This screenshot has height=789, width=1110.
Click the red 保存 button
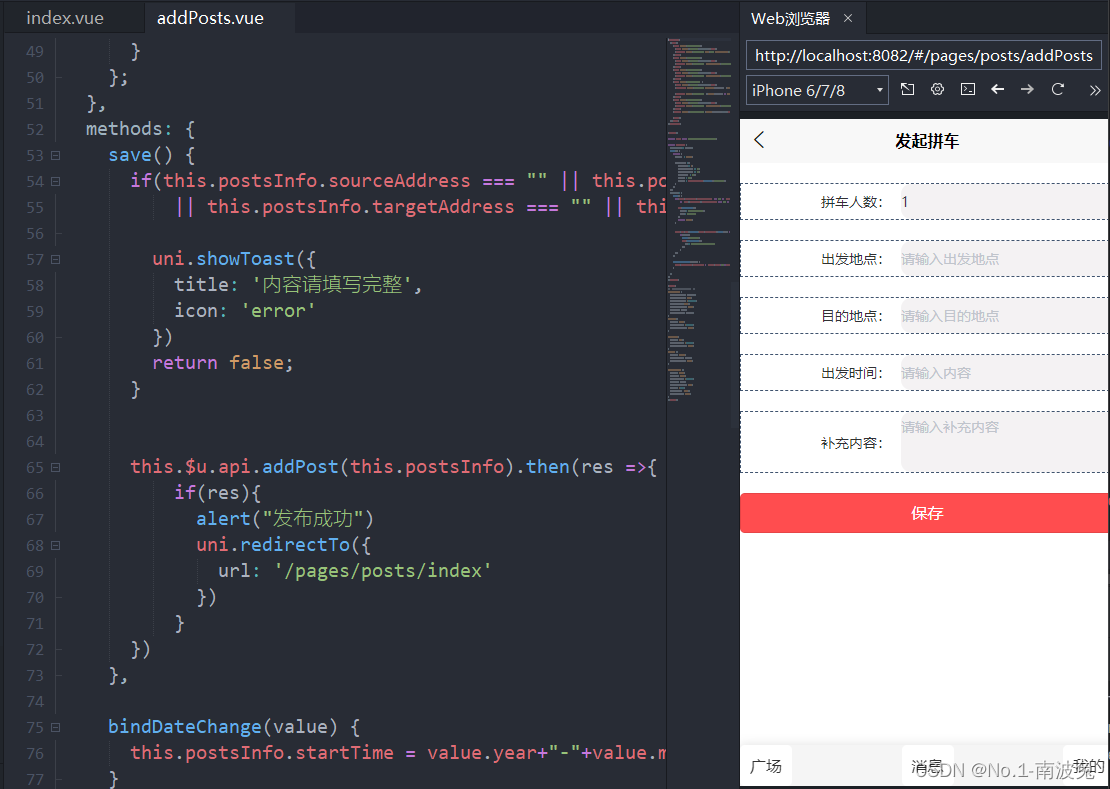pos(925,513)
